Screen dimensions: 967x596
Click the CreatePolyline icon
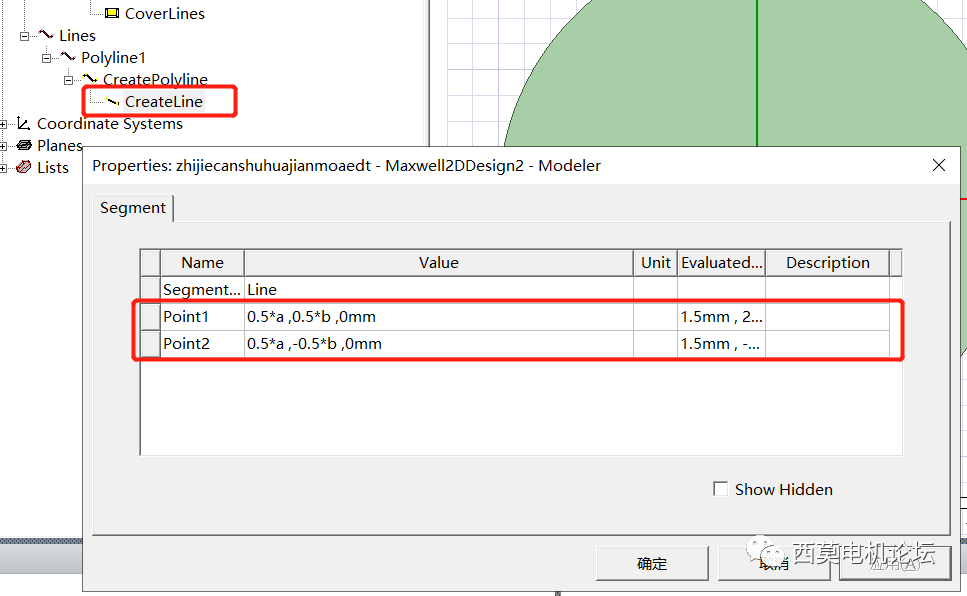[x=90, y=78]
